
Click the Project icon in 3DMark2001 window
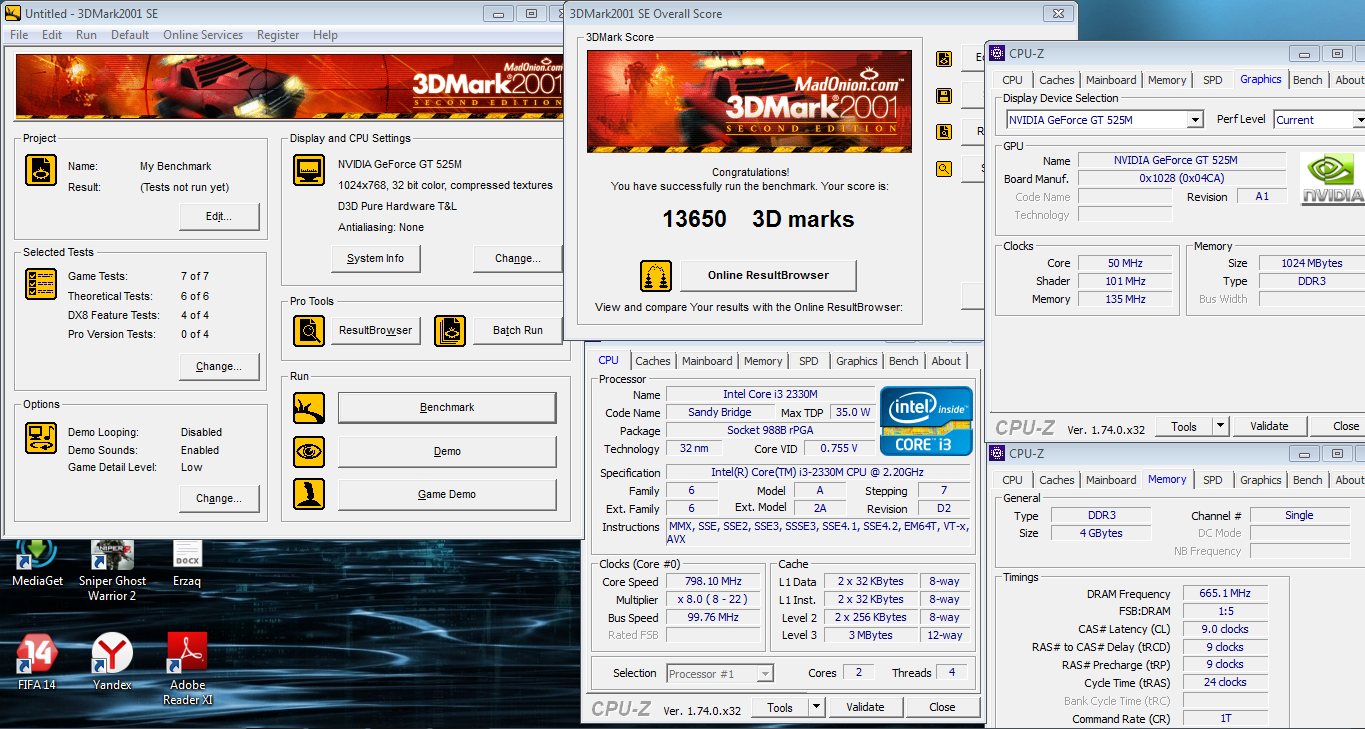click(41, 171)
